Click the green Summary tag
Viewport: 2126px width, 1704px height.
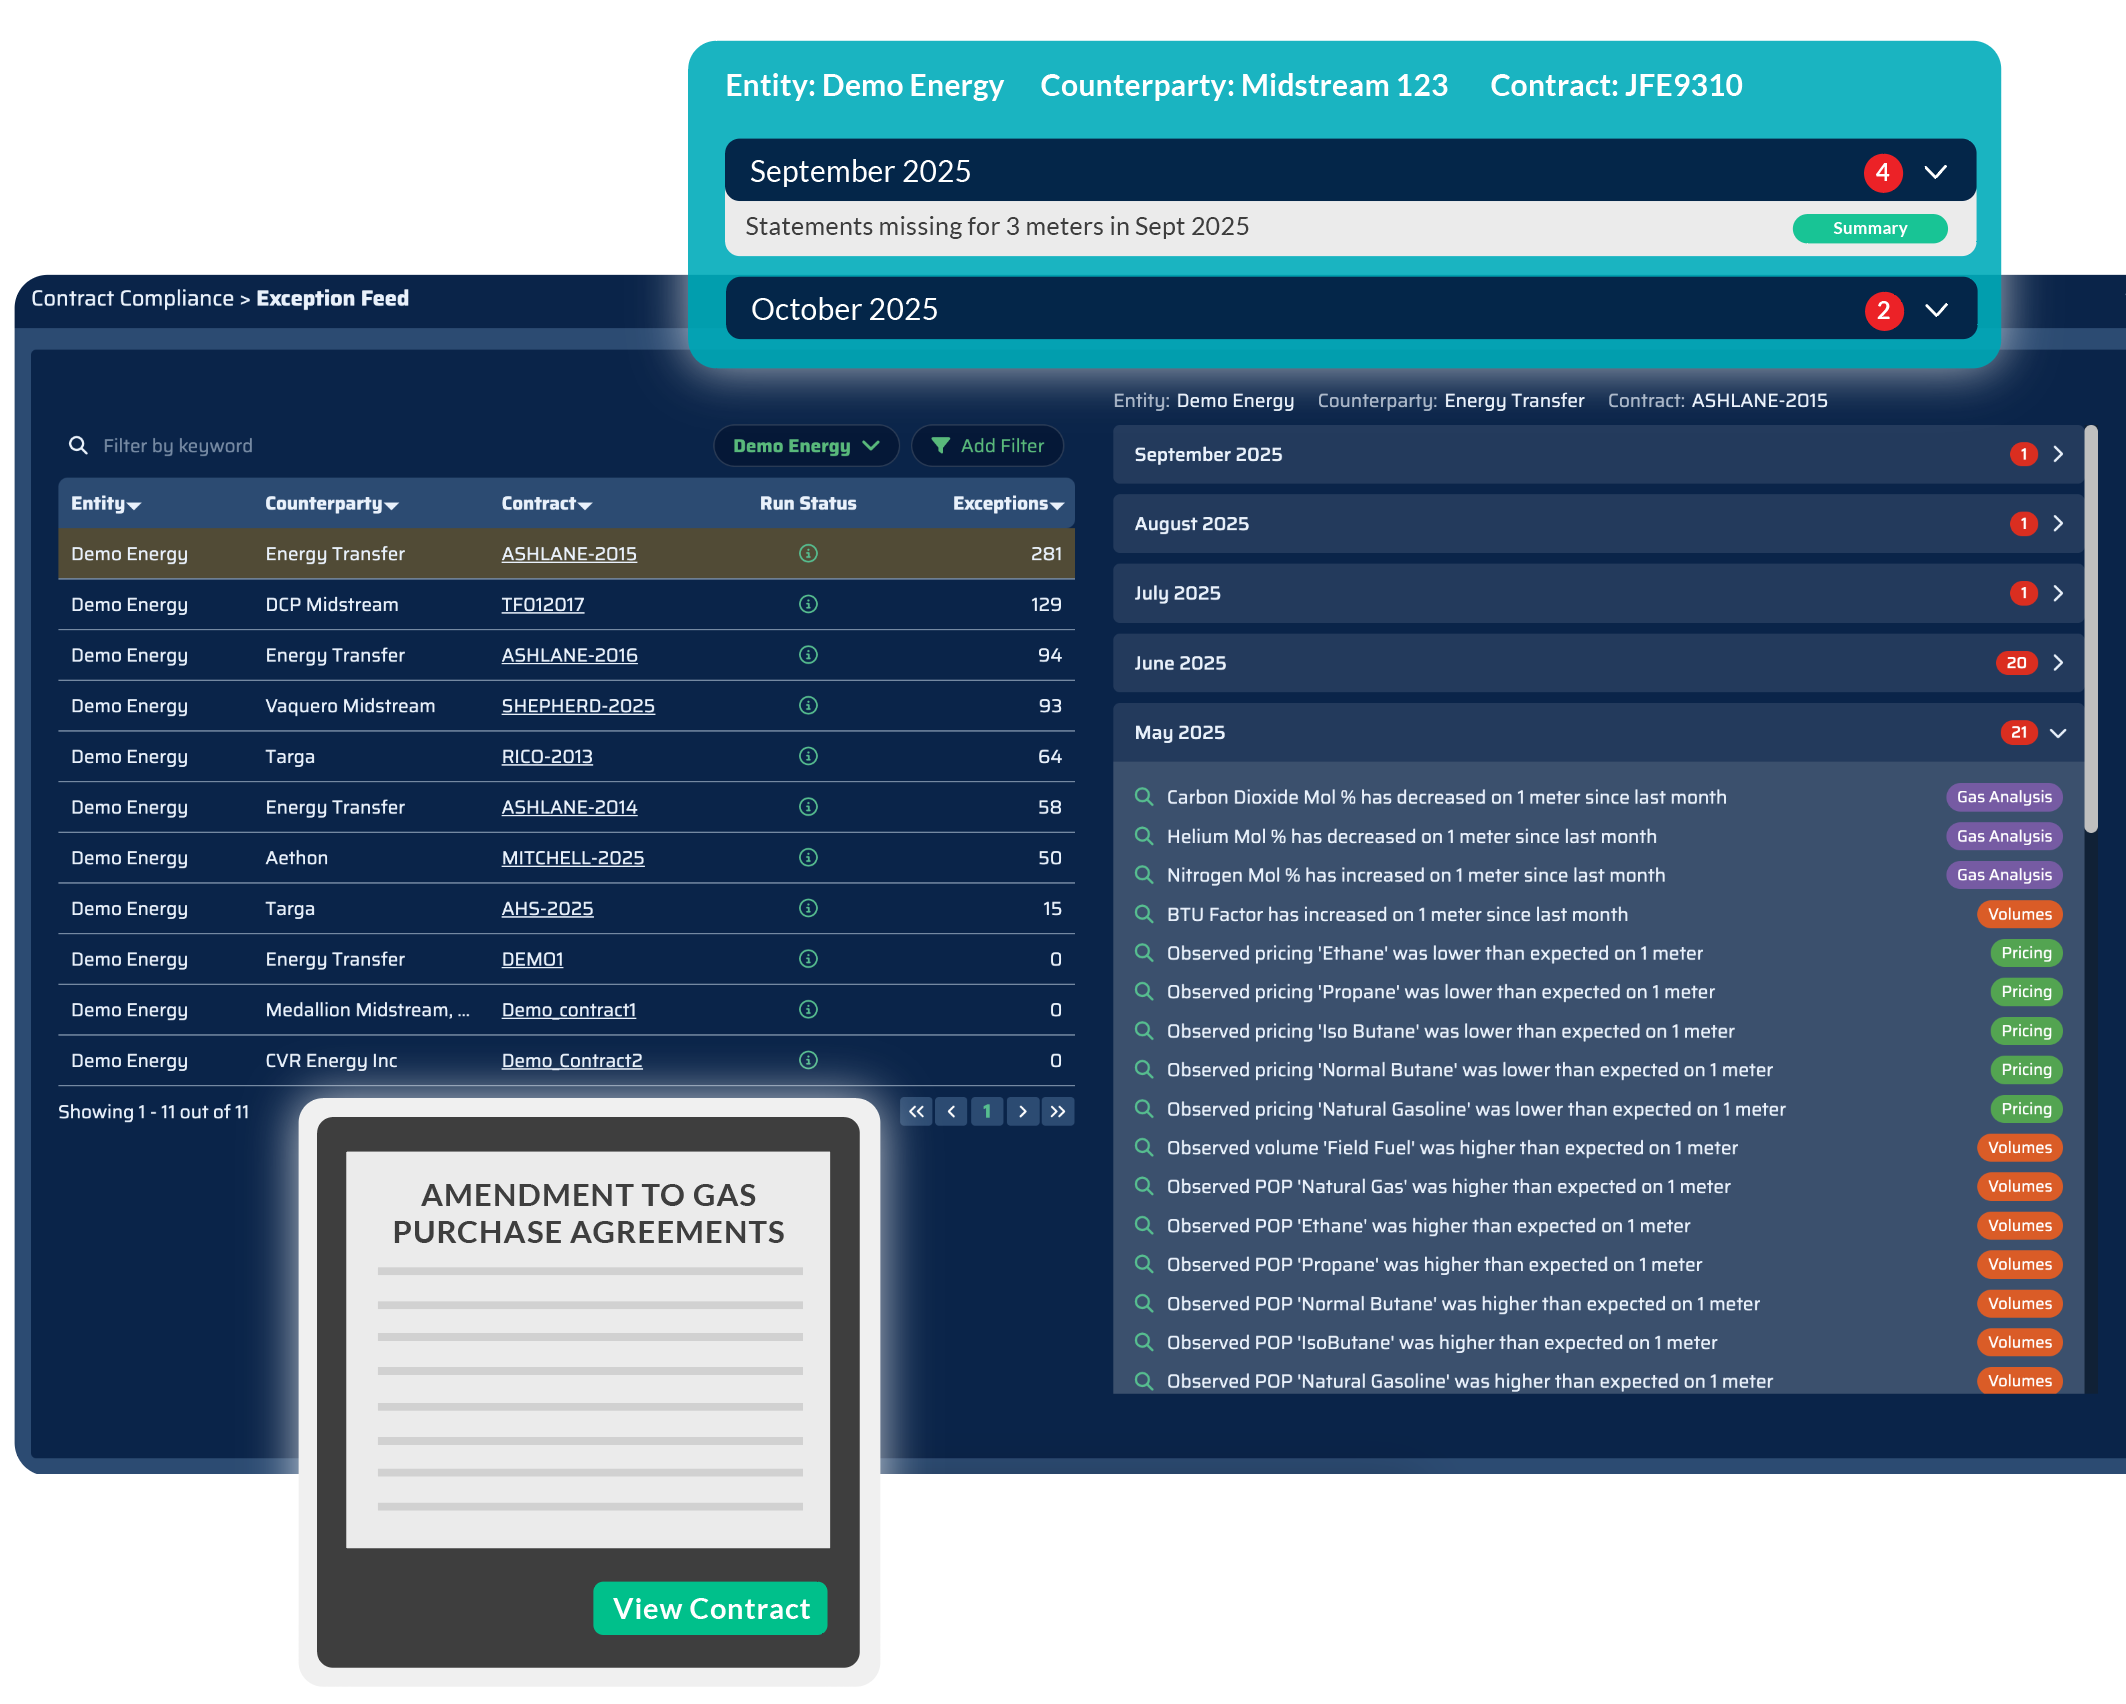click(1869, 228)
